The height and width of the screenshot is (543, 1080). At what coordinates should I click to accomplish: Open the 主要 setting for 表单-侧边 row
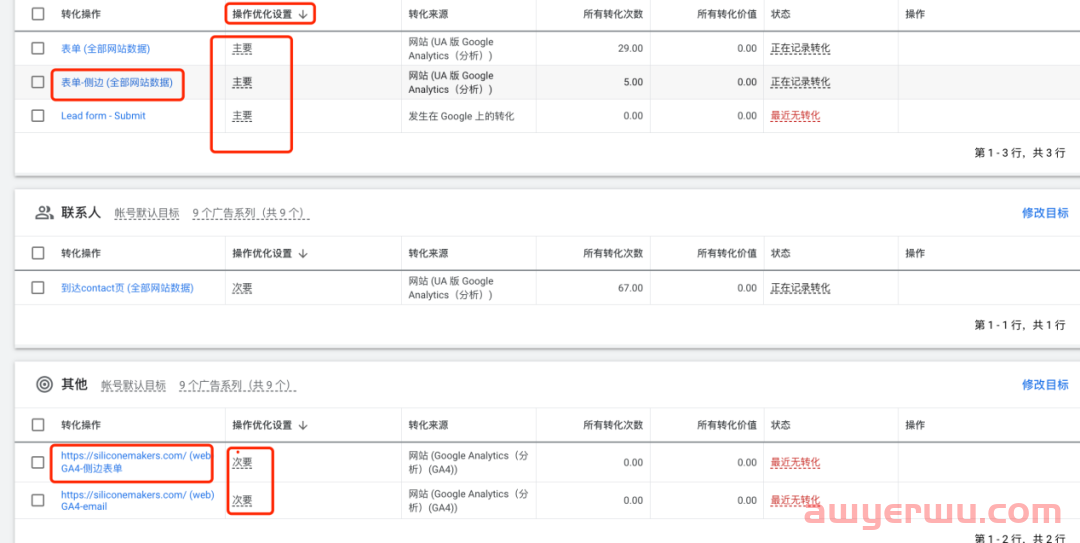pos(242,82)
